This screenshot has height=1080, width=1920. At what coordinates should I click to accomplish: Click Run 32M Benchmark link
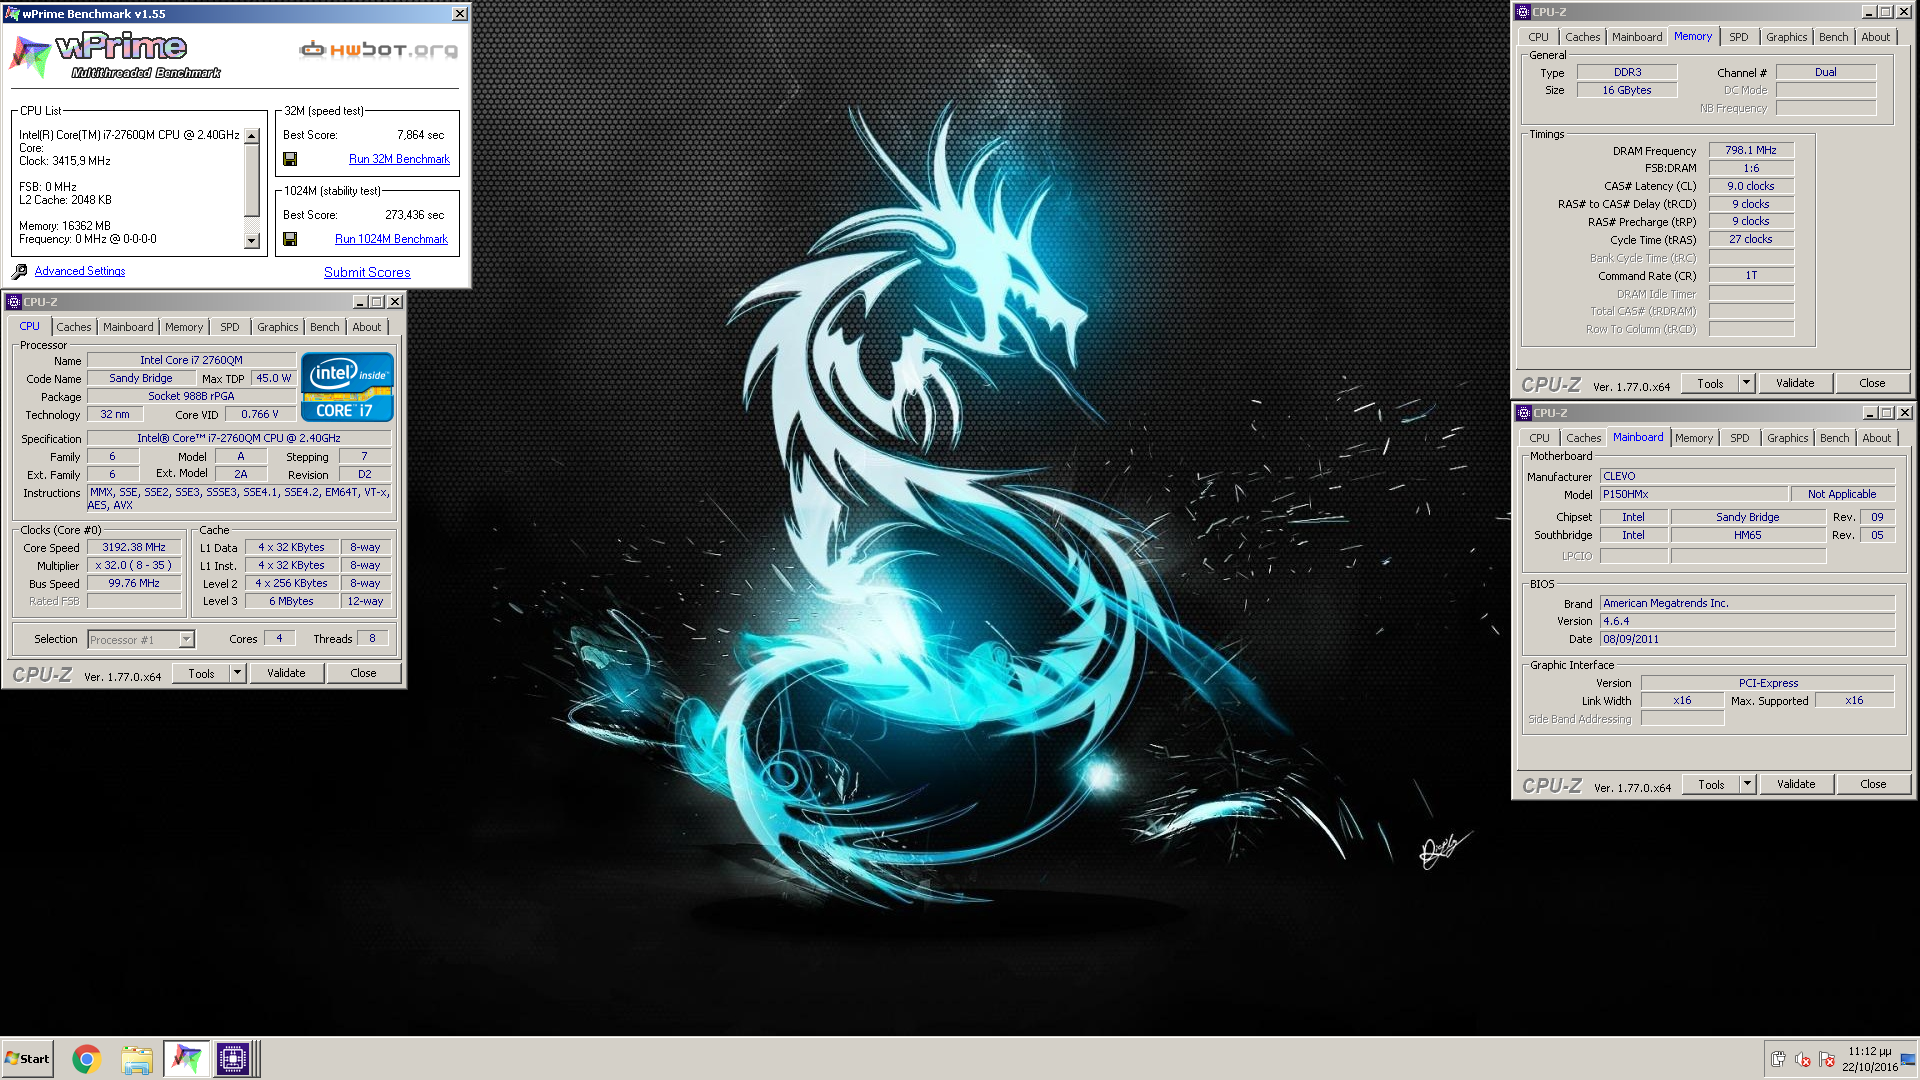pyautogui.click(x=399, y=159)
